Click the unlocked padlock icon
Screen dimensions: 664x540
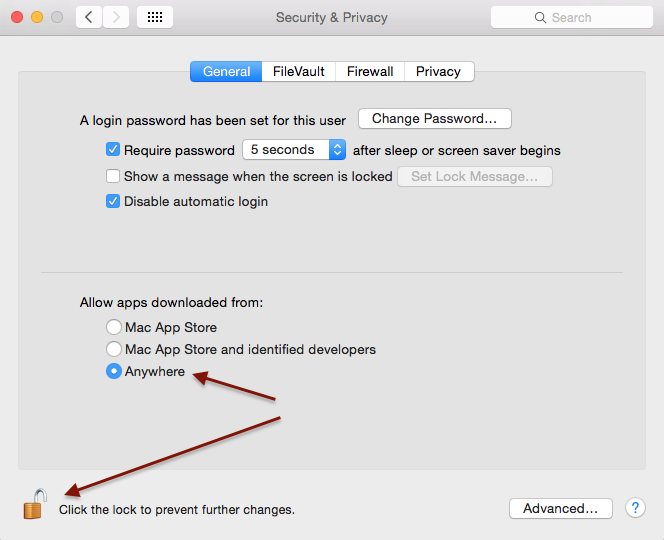[35, 504]
